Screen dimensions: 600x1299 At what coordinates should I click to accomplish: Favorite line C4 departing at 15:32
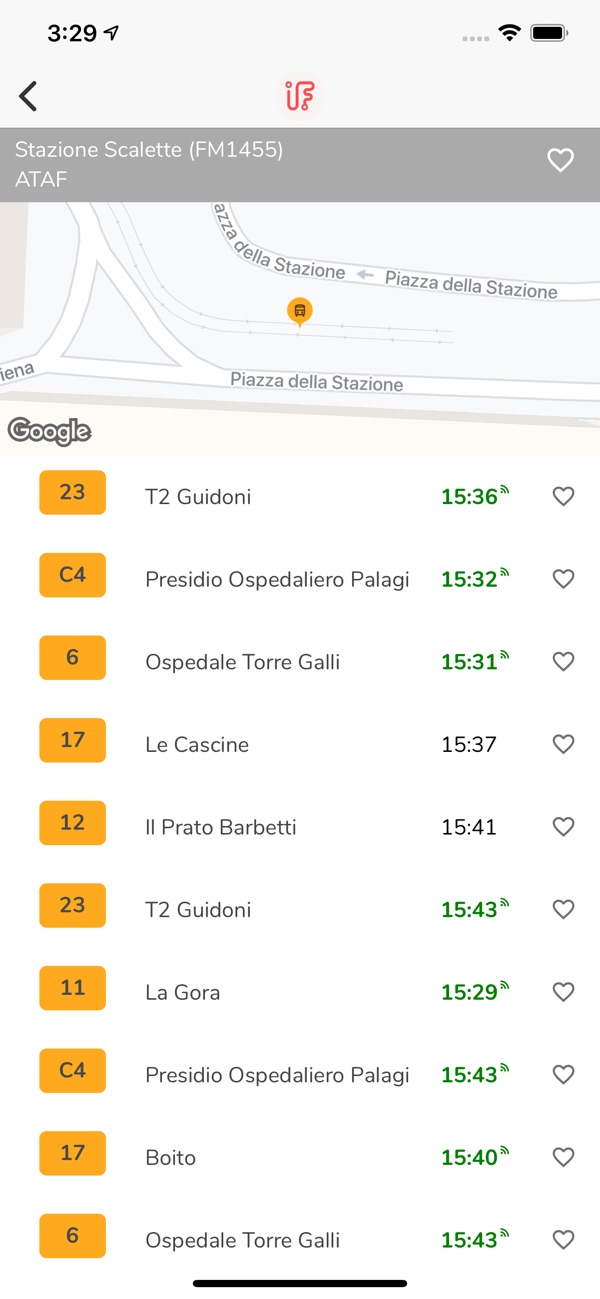click(x=564, y=579)
